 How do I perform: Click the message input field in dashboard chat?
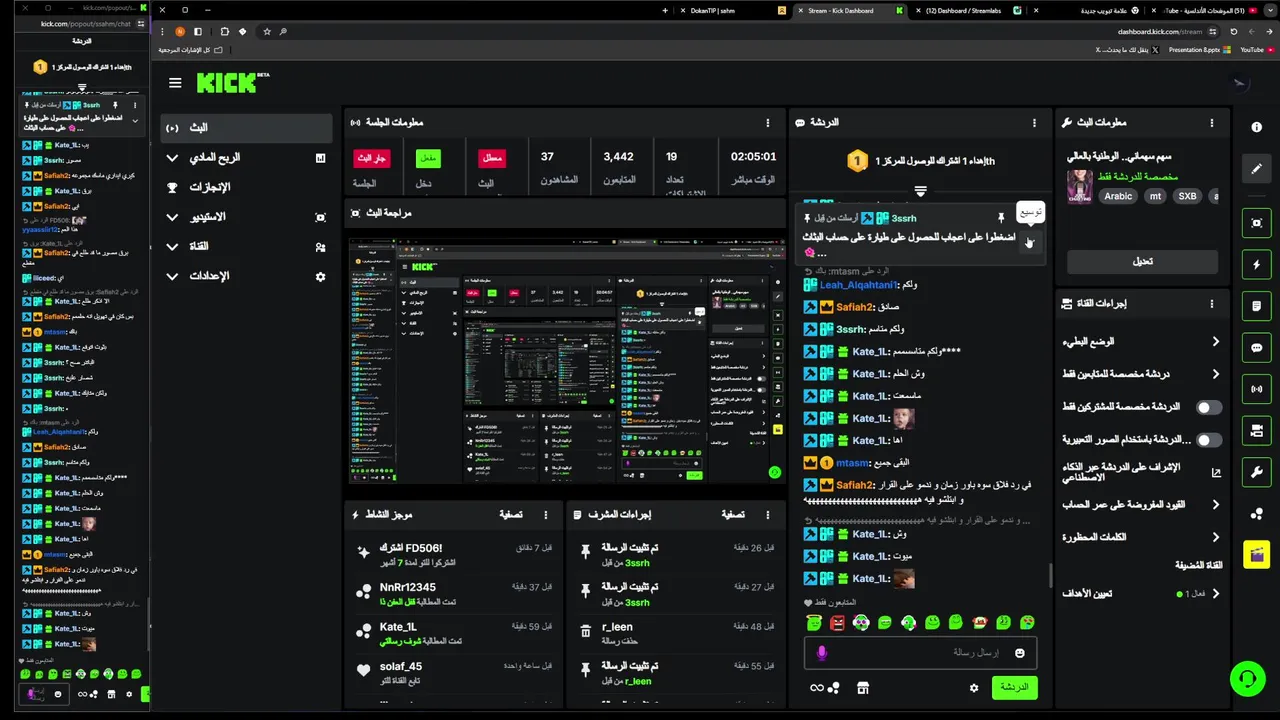920,653
